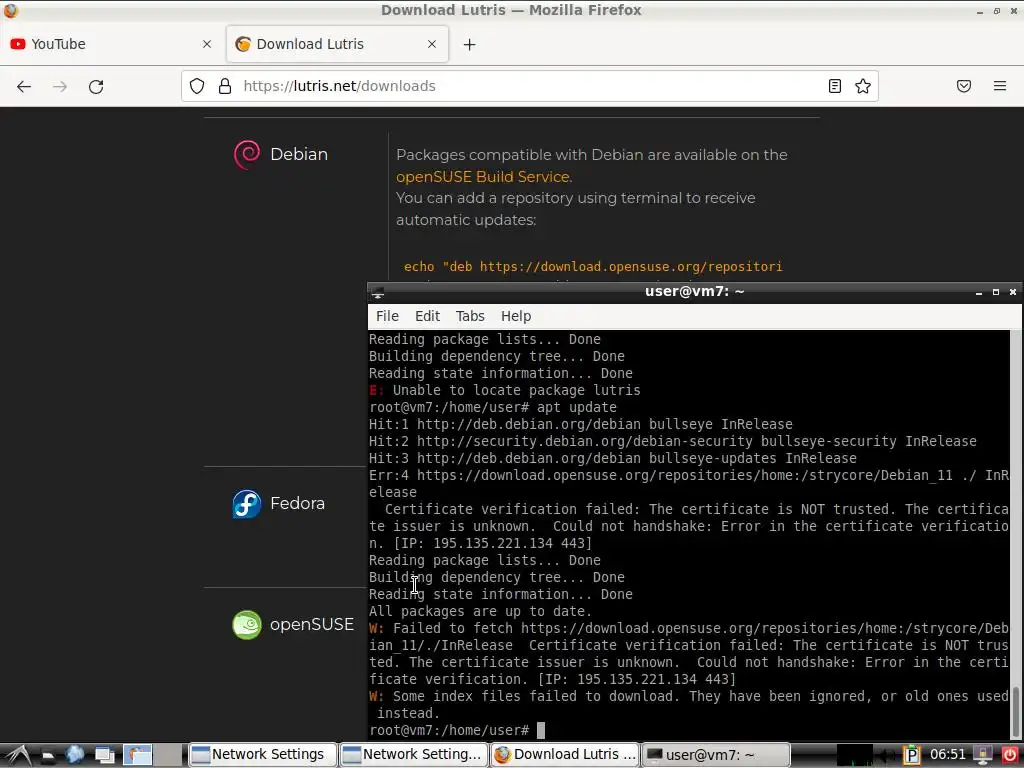Close the Download Lutris tab

pyautogui.click(x=432, y=44)
